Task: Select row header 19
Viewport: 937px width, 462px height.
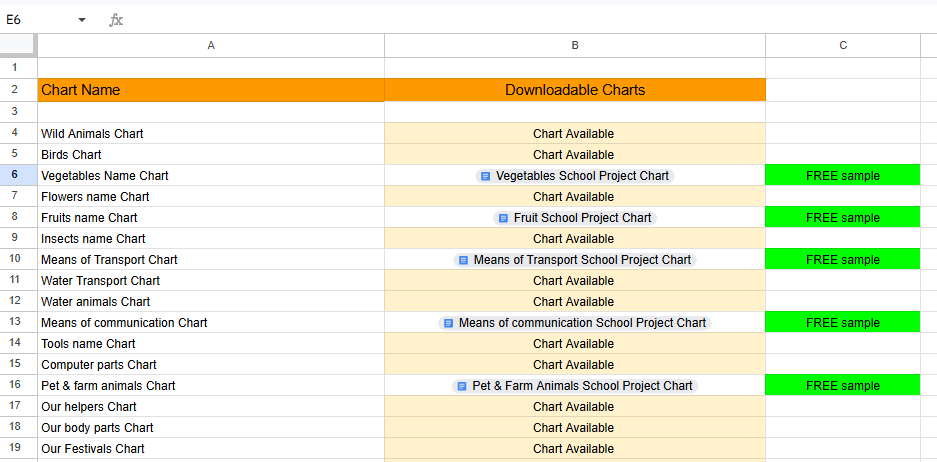Action: pyautogui.click(x=19, y=448)
